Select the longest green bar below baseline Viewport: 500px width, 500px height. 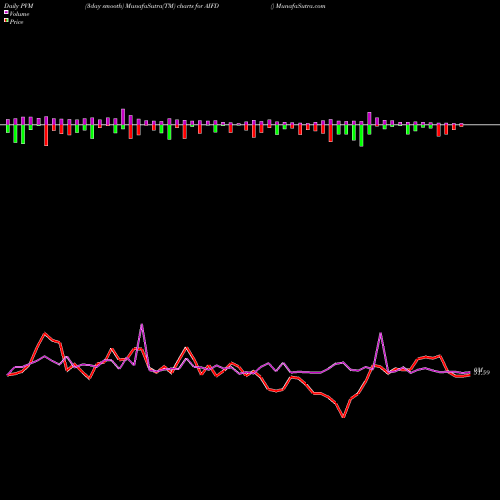pos(361,136)
